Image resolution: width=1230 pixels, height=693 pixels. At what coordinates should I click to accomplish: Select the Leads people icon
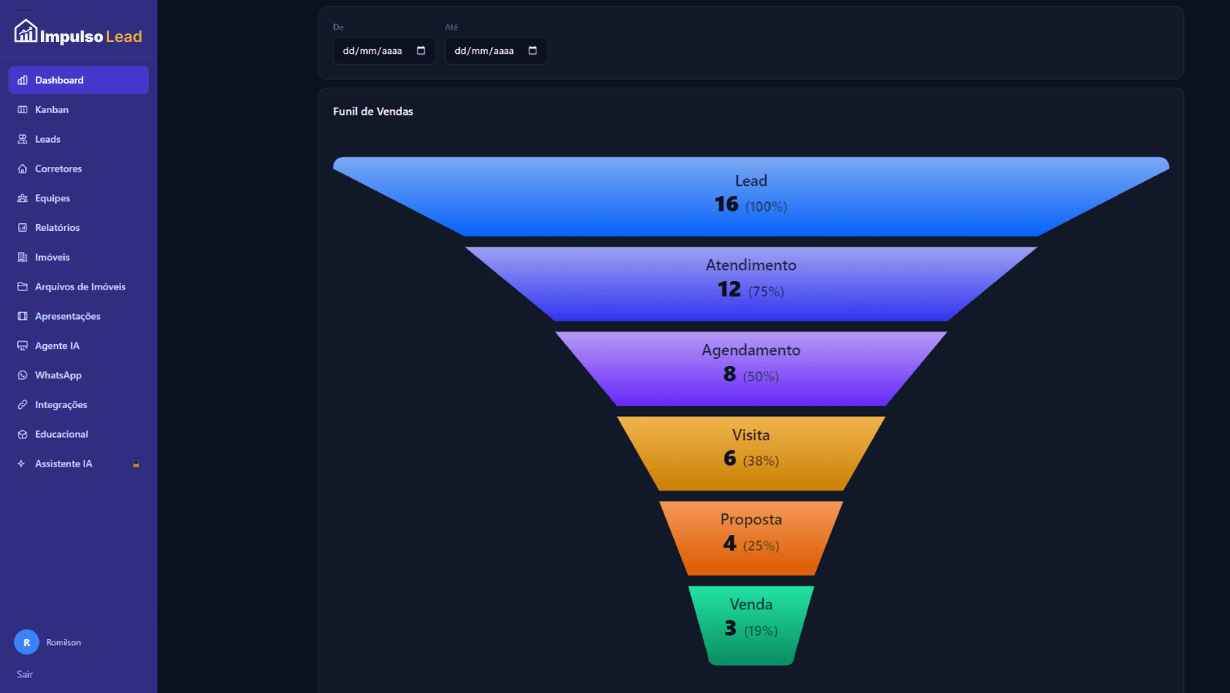coord(22,139)
